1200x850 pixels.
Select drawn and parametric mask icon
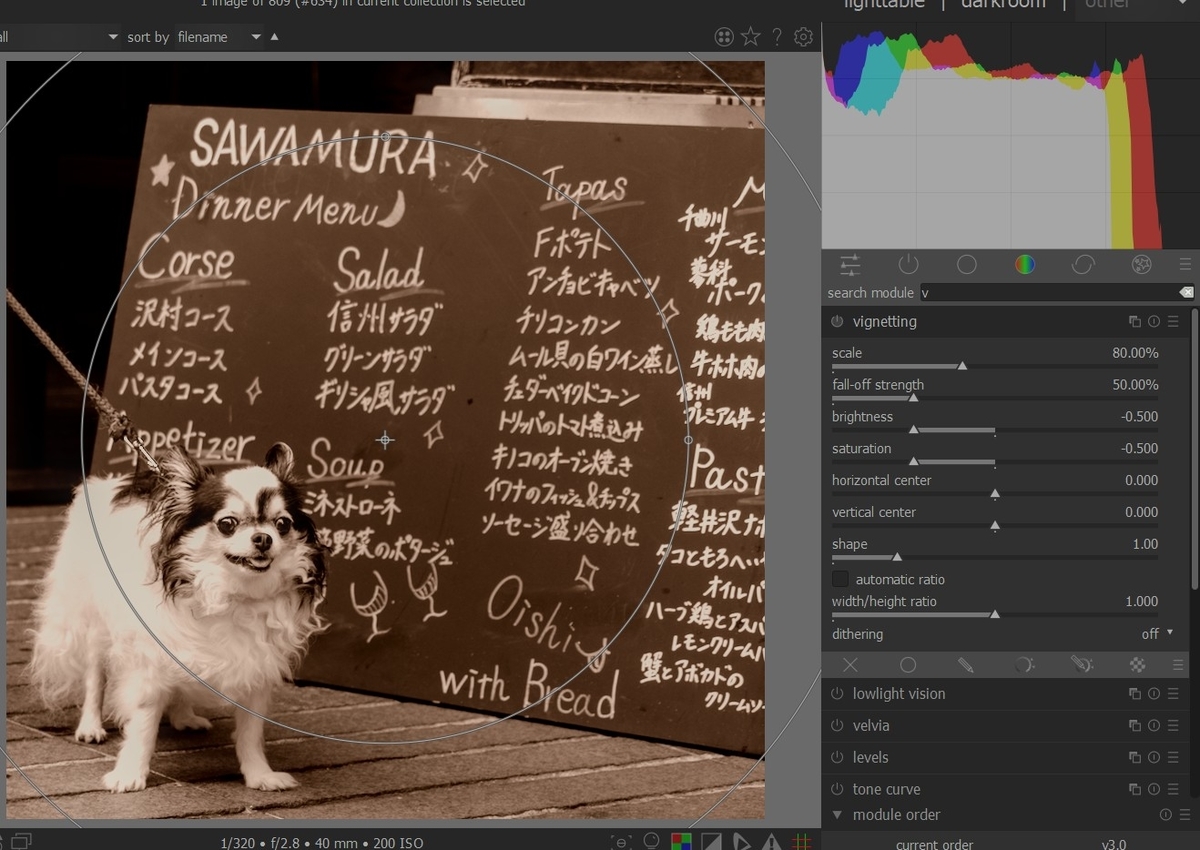(x=1081, y=665)
